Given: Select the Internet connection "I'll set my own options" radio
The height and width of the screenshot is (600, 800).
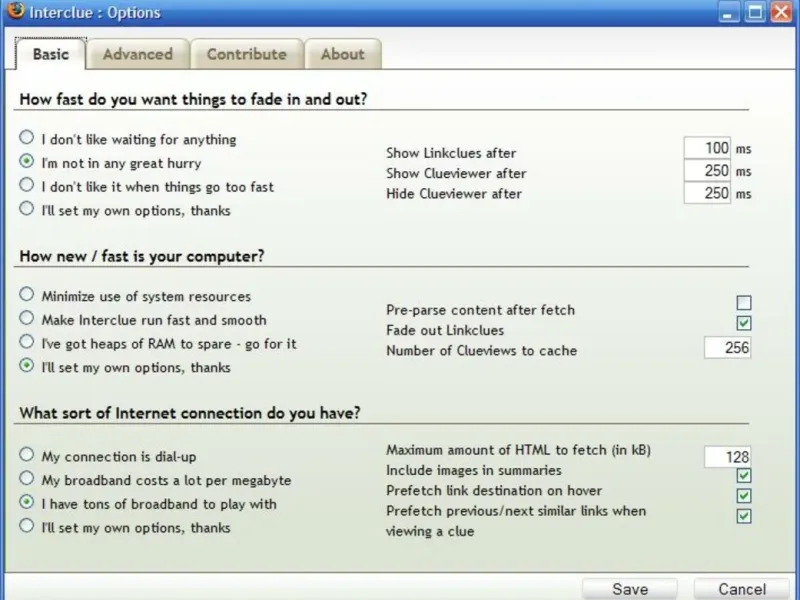Looking at the screenshot, I should 27,526.
